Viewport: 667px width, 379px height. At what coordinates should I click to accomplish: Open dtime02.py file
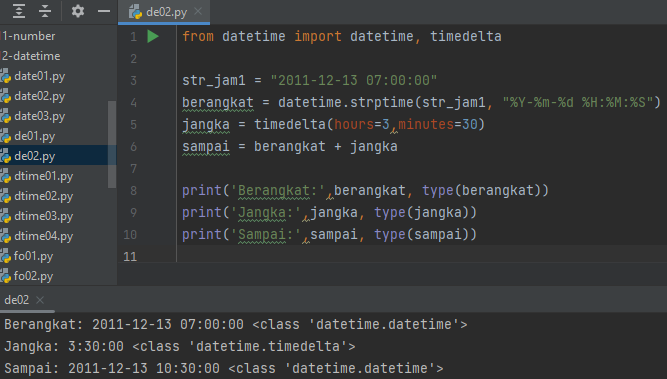coord(43,196)
